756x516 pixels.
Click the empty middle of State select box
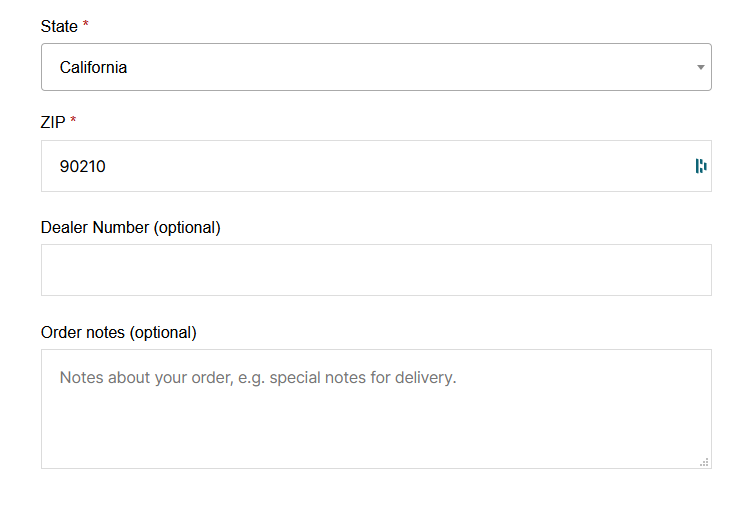tap(400, 68)
